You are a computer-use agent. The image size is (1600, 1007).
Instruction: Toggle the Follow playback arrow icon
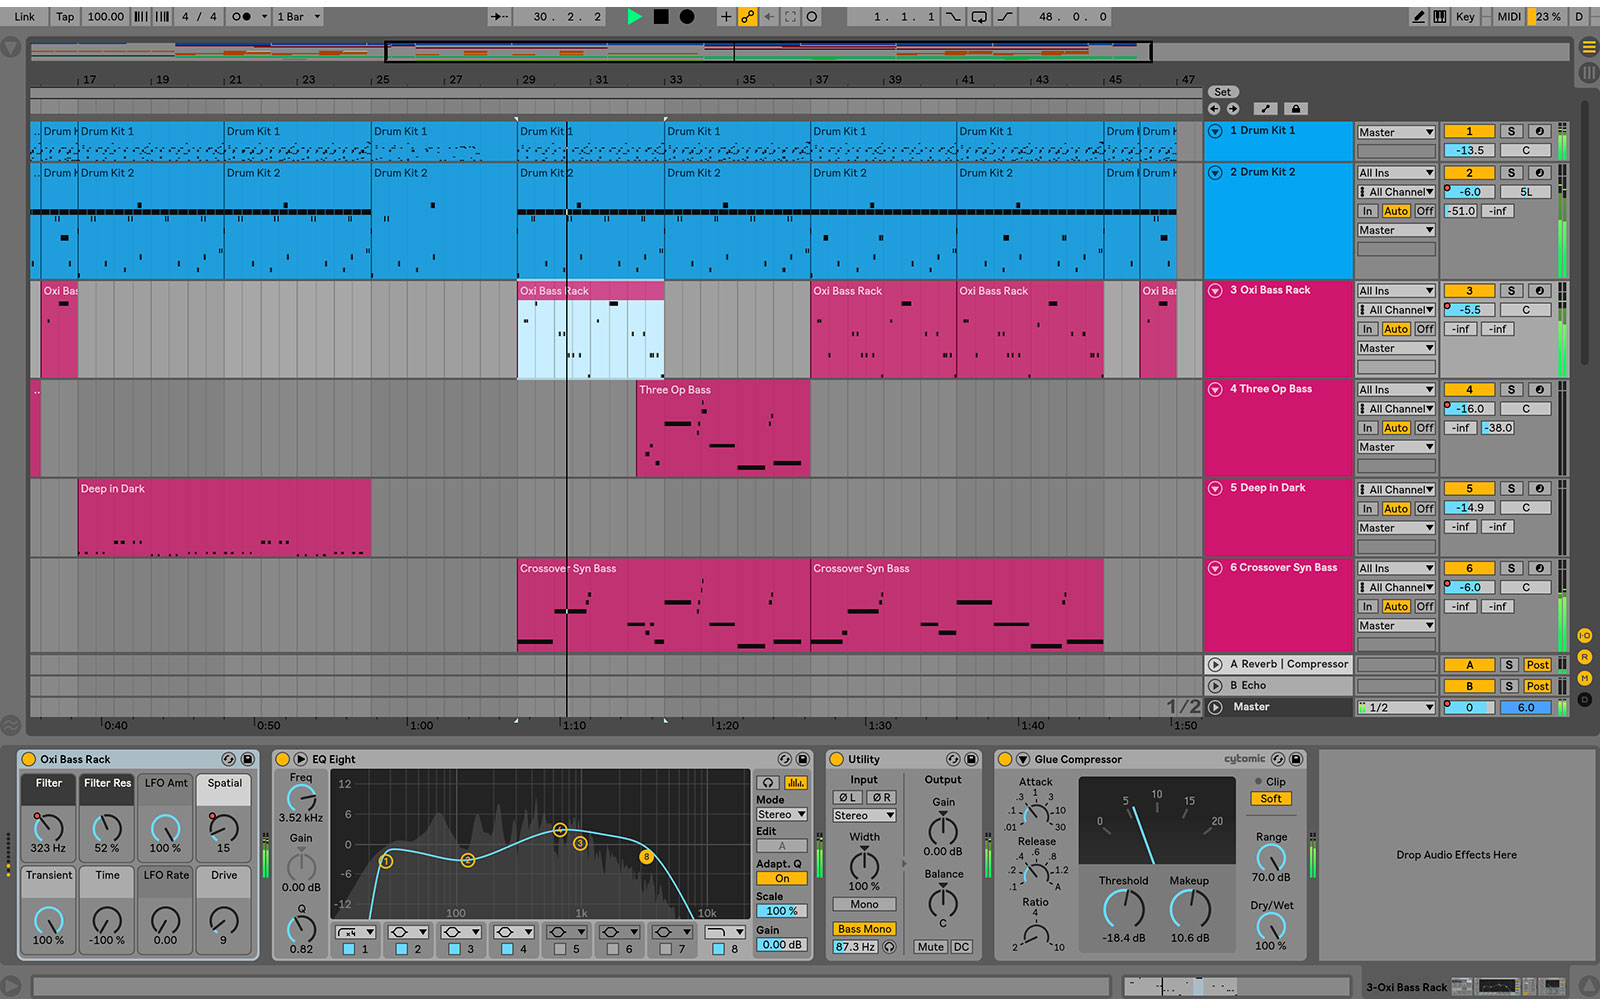click(499, 17)
